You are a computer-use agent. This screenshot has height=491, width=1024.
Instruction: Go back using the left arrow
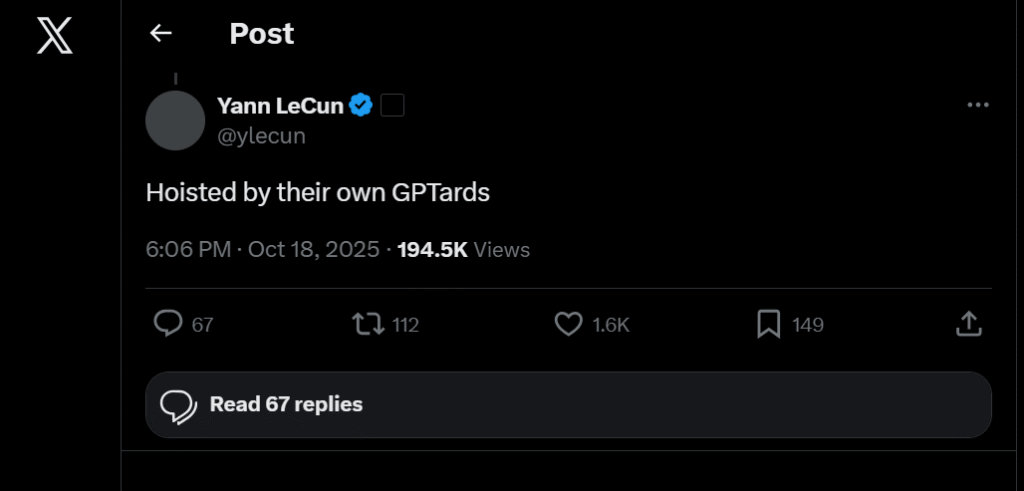[x=160, y=34]
